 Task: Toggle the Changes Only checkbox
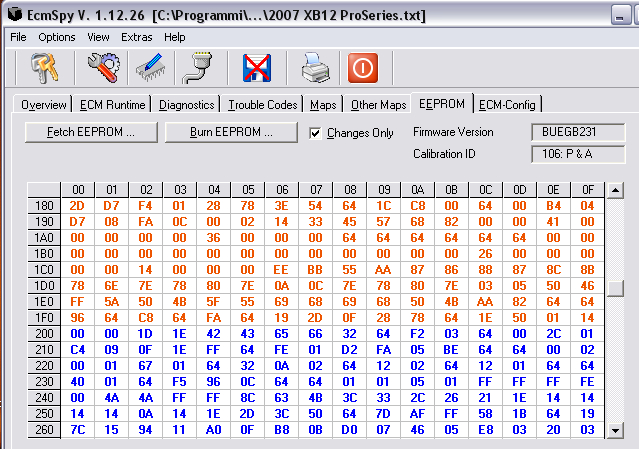point(316,133)
